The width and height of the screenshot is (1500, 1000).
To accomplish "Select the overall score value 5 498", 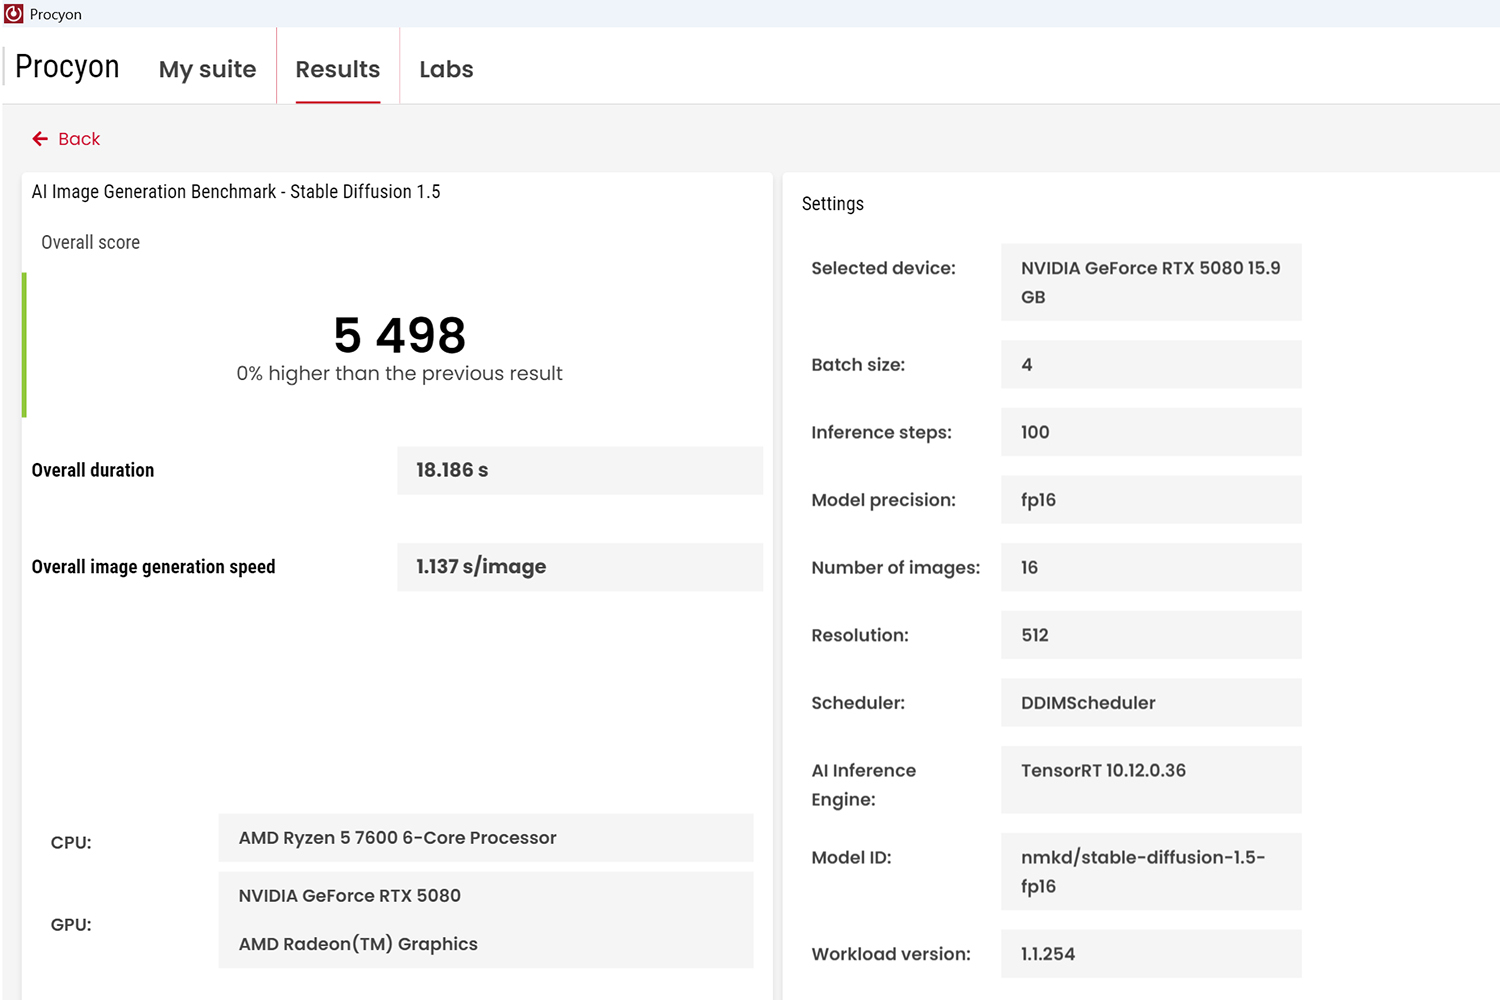I will [x=400, y=335].
